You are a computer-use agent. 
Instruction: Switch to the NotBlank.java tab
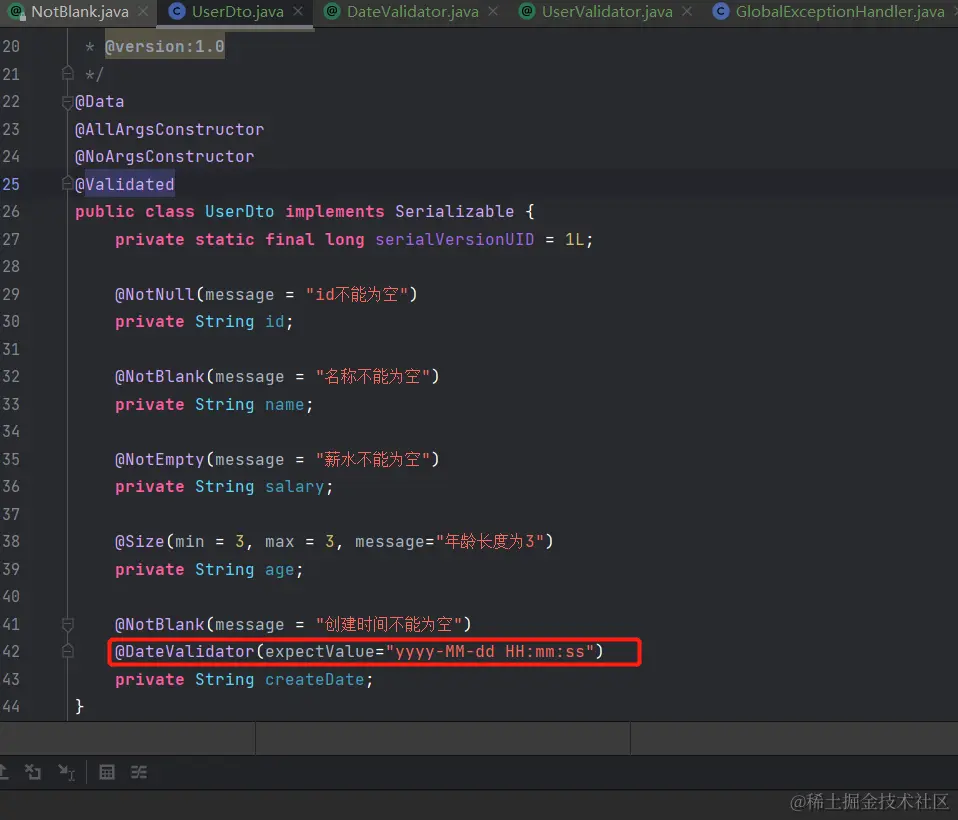78,12
